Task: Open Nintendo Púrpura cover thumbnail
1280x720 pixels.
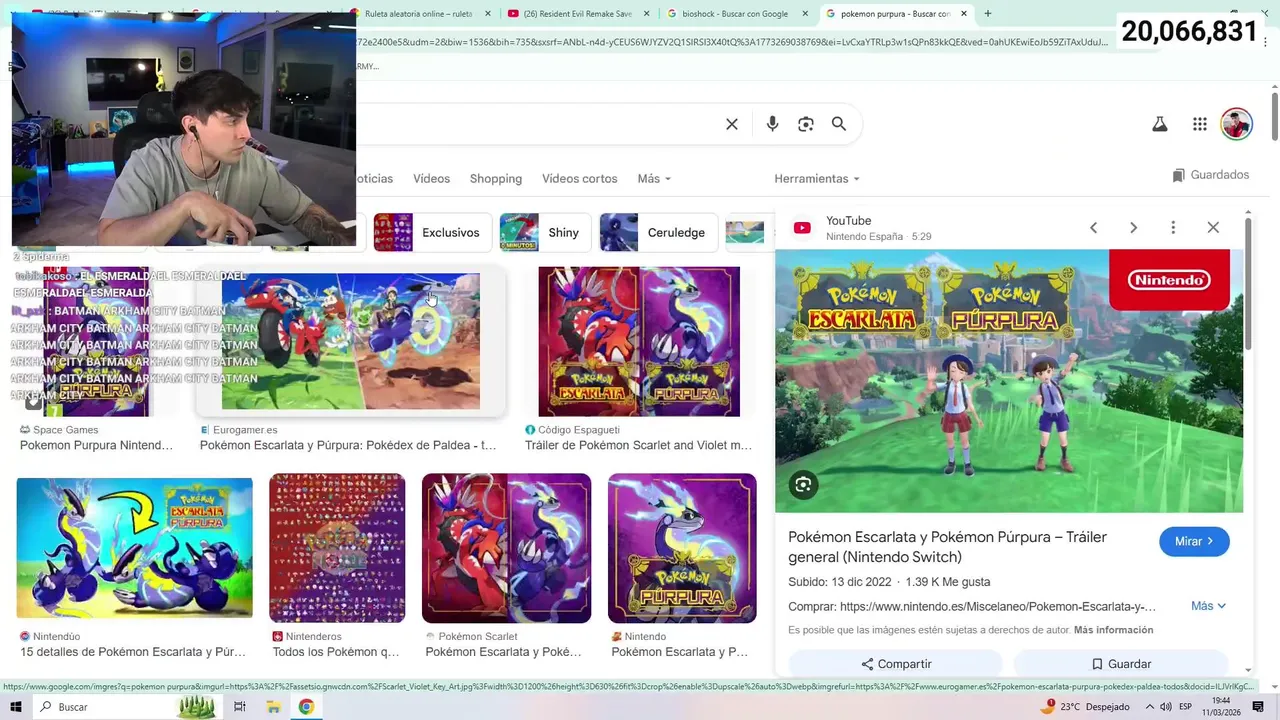Action: click(x=682, y=548)
